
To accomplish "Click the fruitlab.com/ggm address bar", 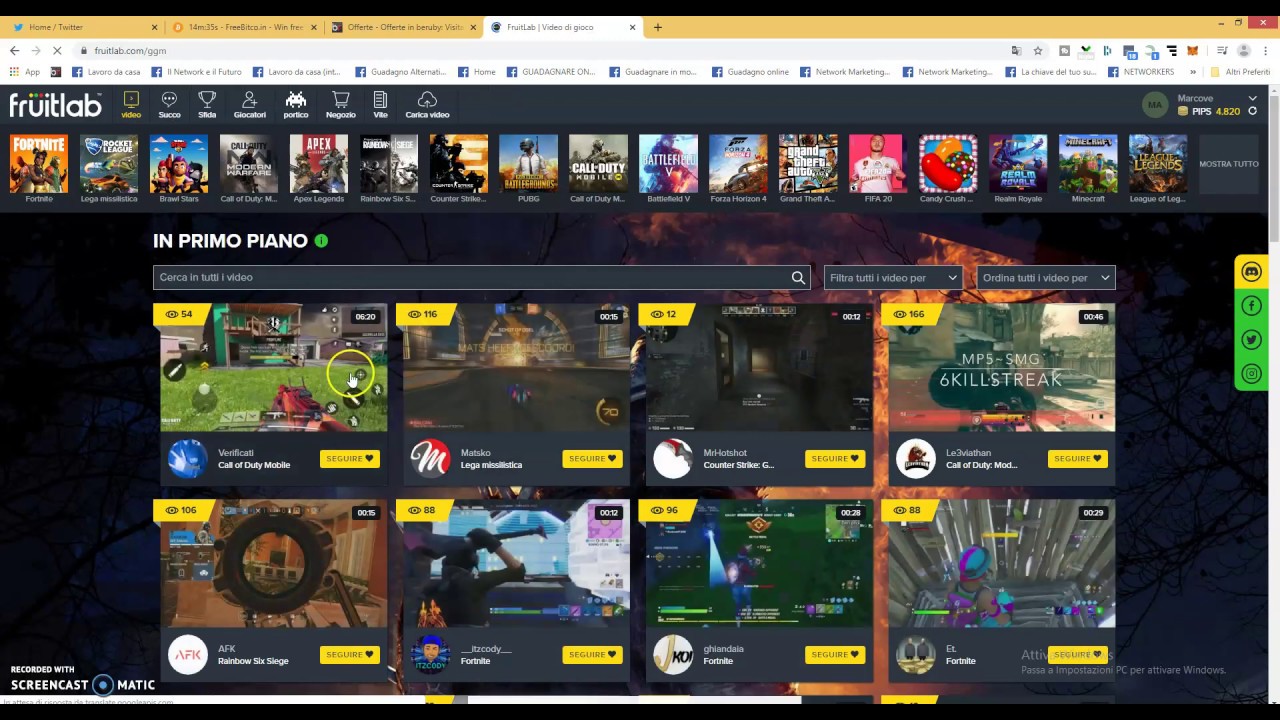I will tap(540, 51).
